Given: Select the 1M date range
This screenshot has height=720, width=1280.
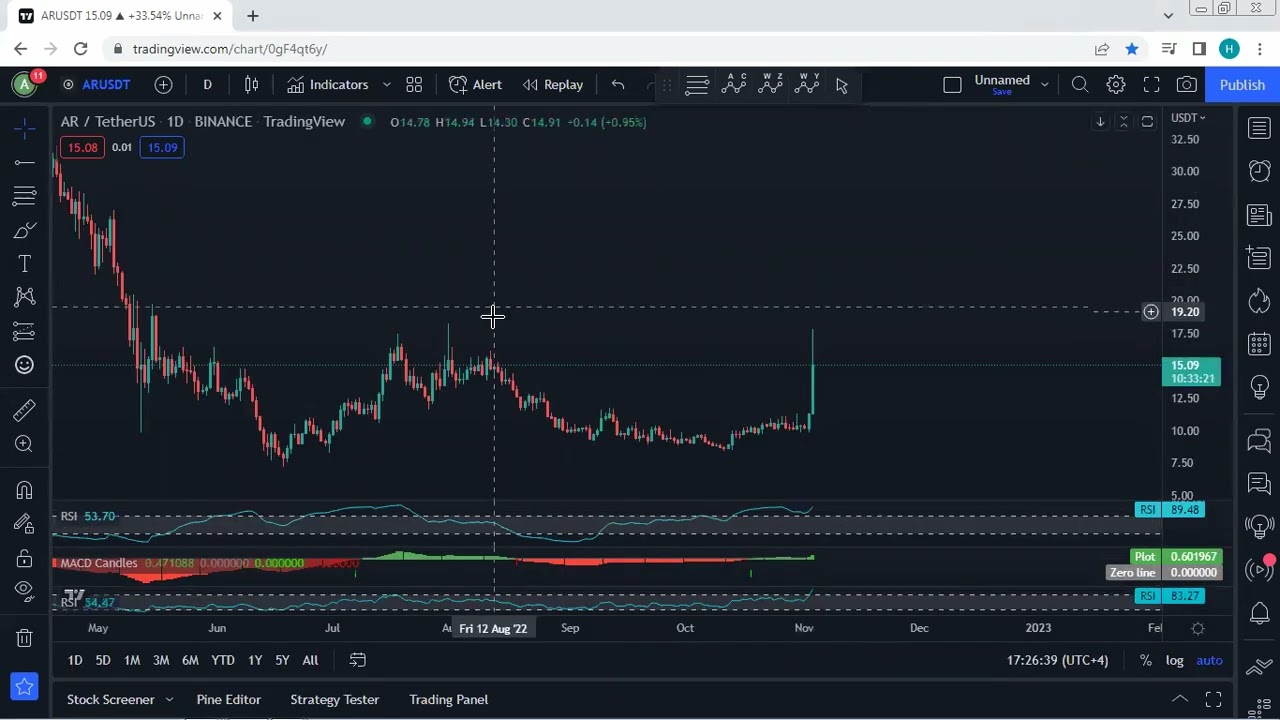Looking at the screenshot, I should (x=132, y=660).
